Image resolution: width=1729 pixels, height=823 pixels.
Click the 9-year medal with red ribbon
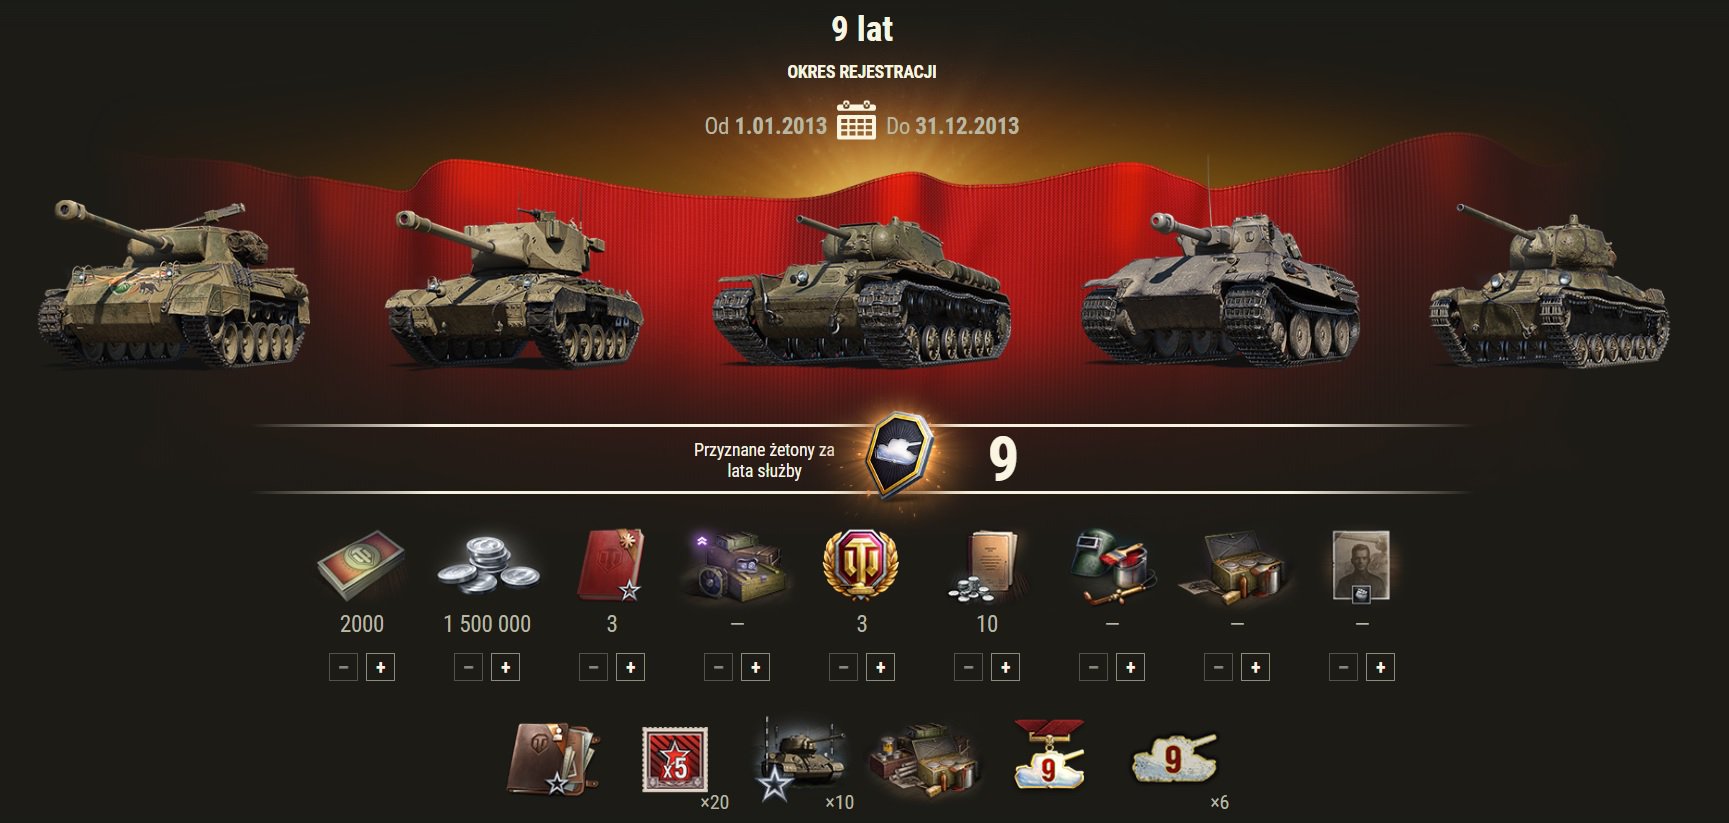(1049, 755)
